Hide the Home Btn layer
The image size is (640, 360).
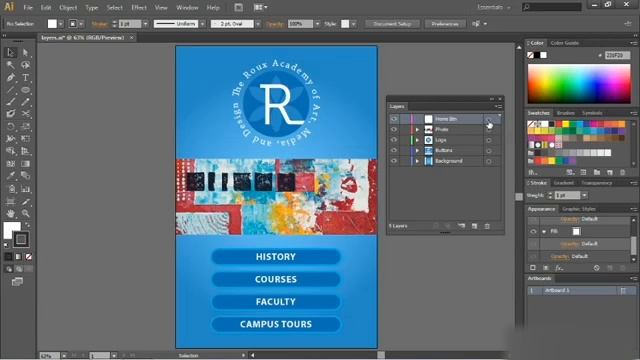393,119
